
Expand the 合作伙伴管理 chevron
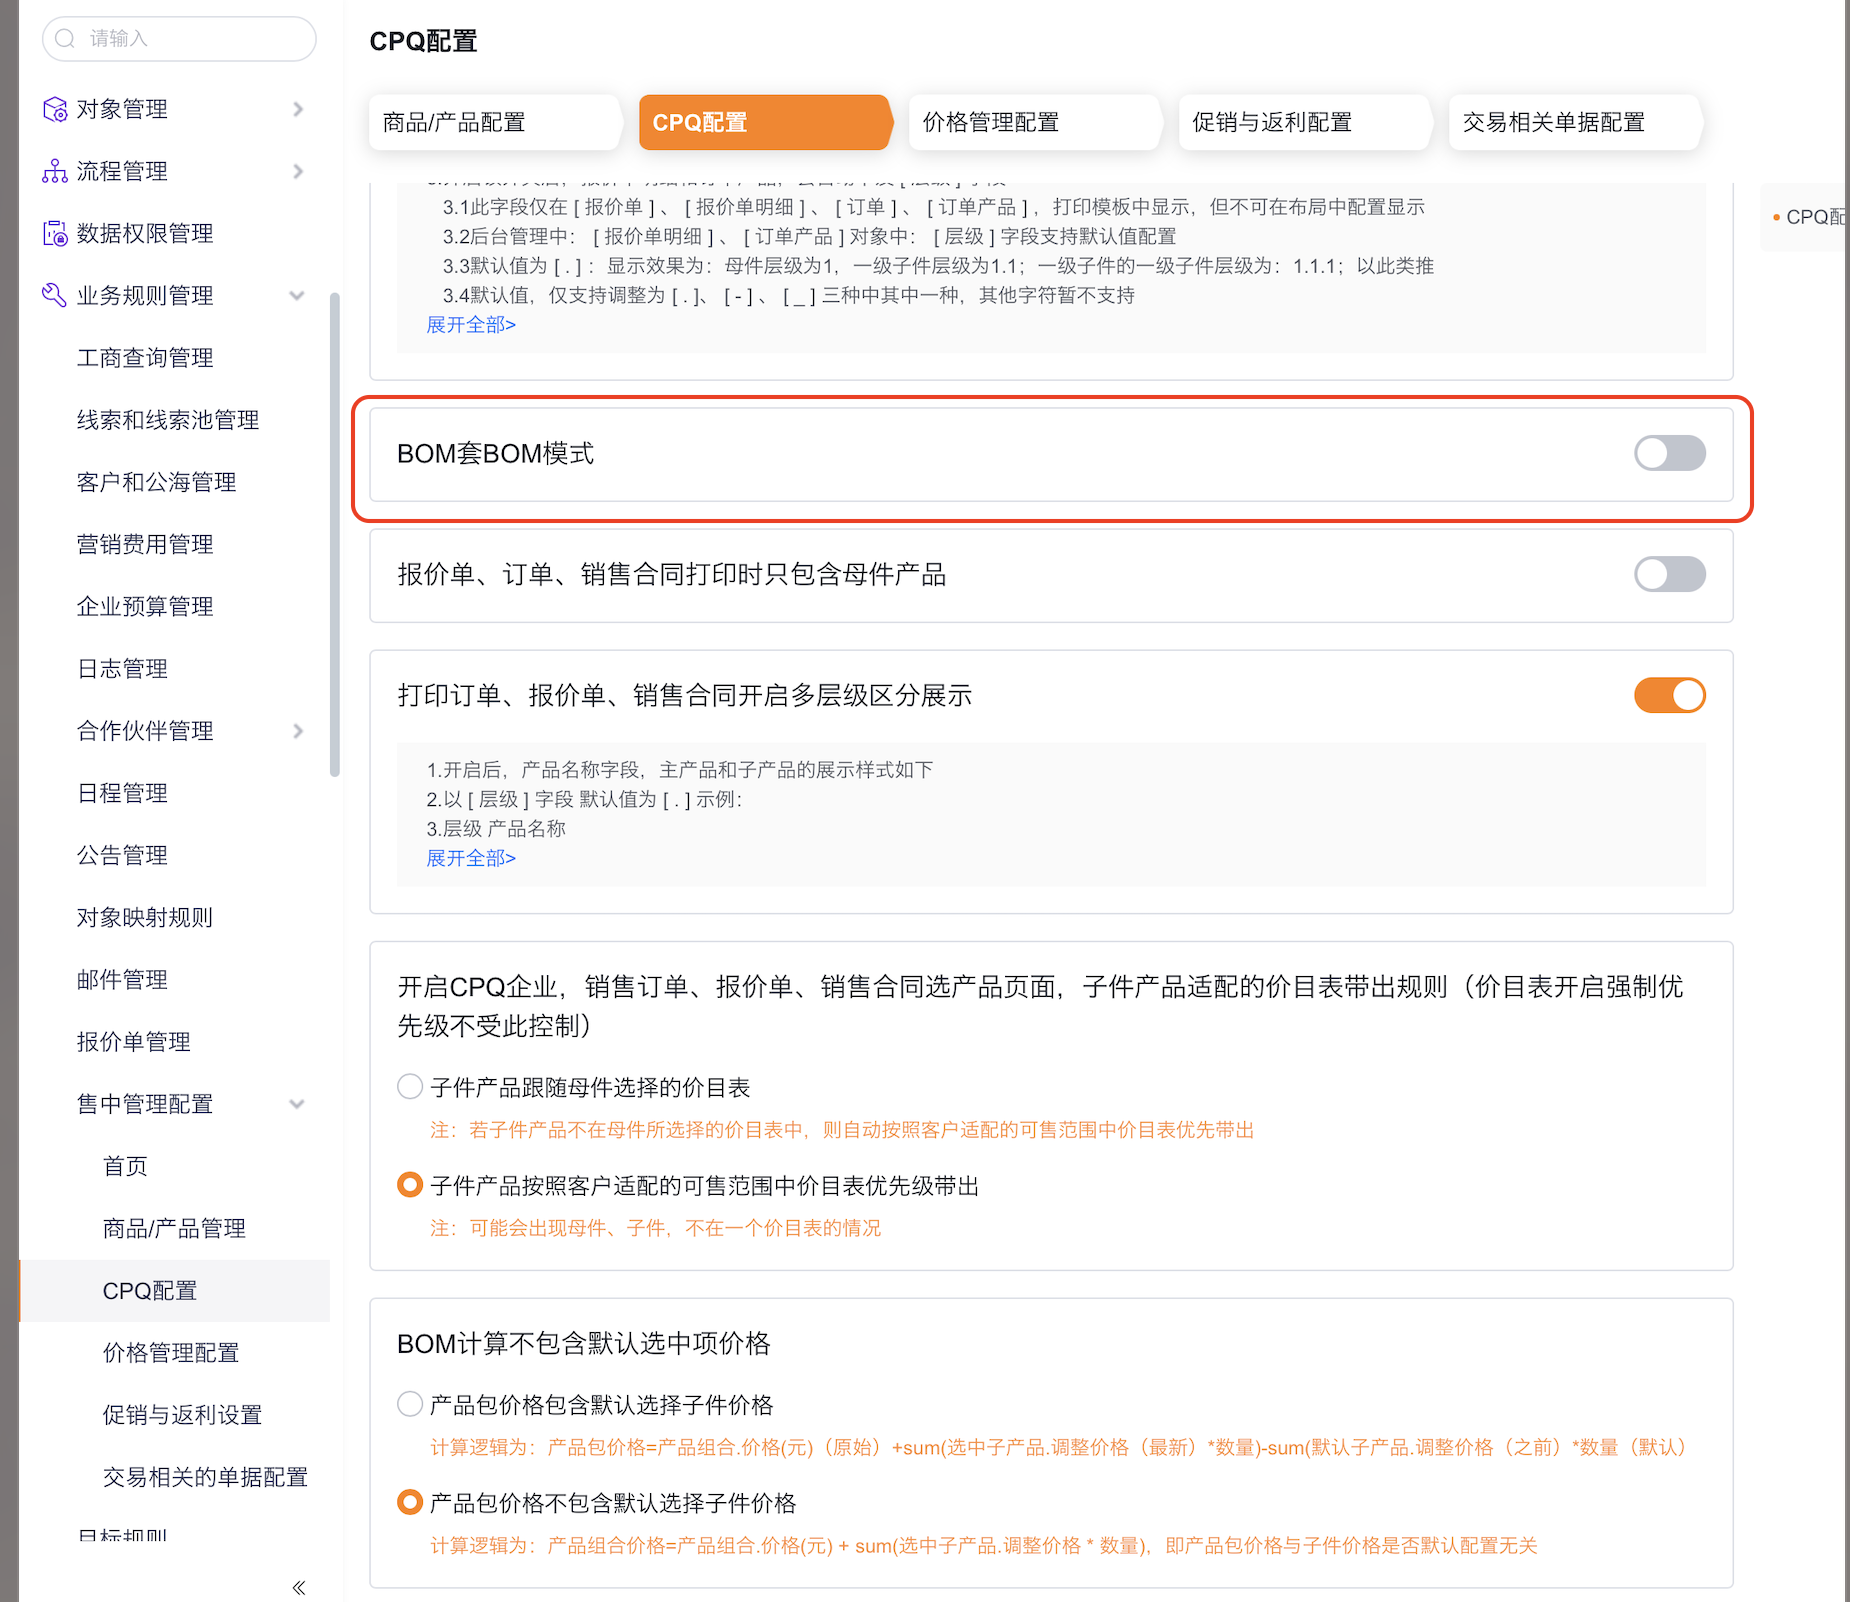point(297,731)
